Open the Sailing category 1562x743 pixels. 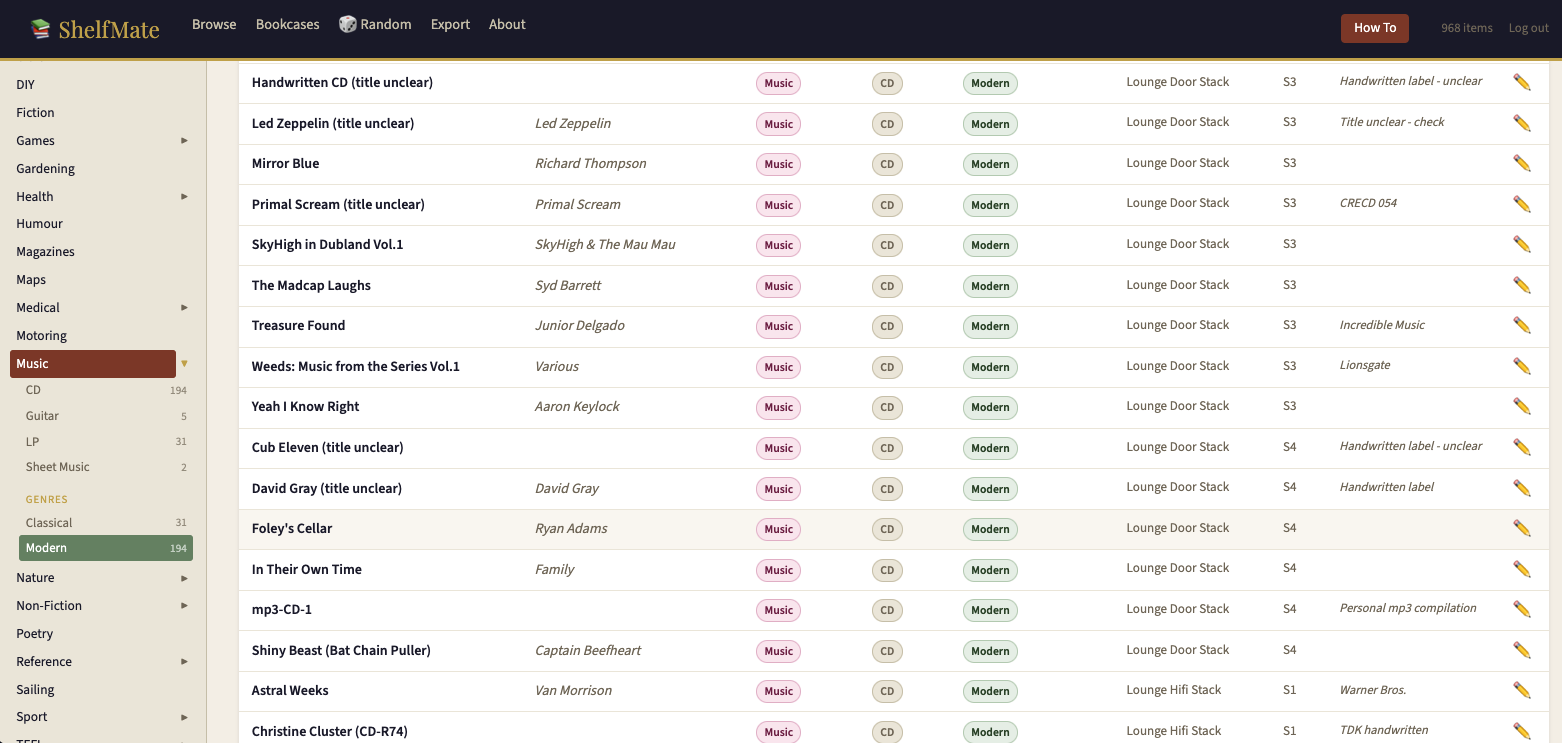[x=35, y=690]
